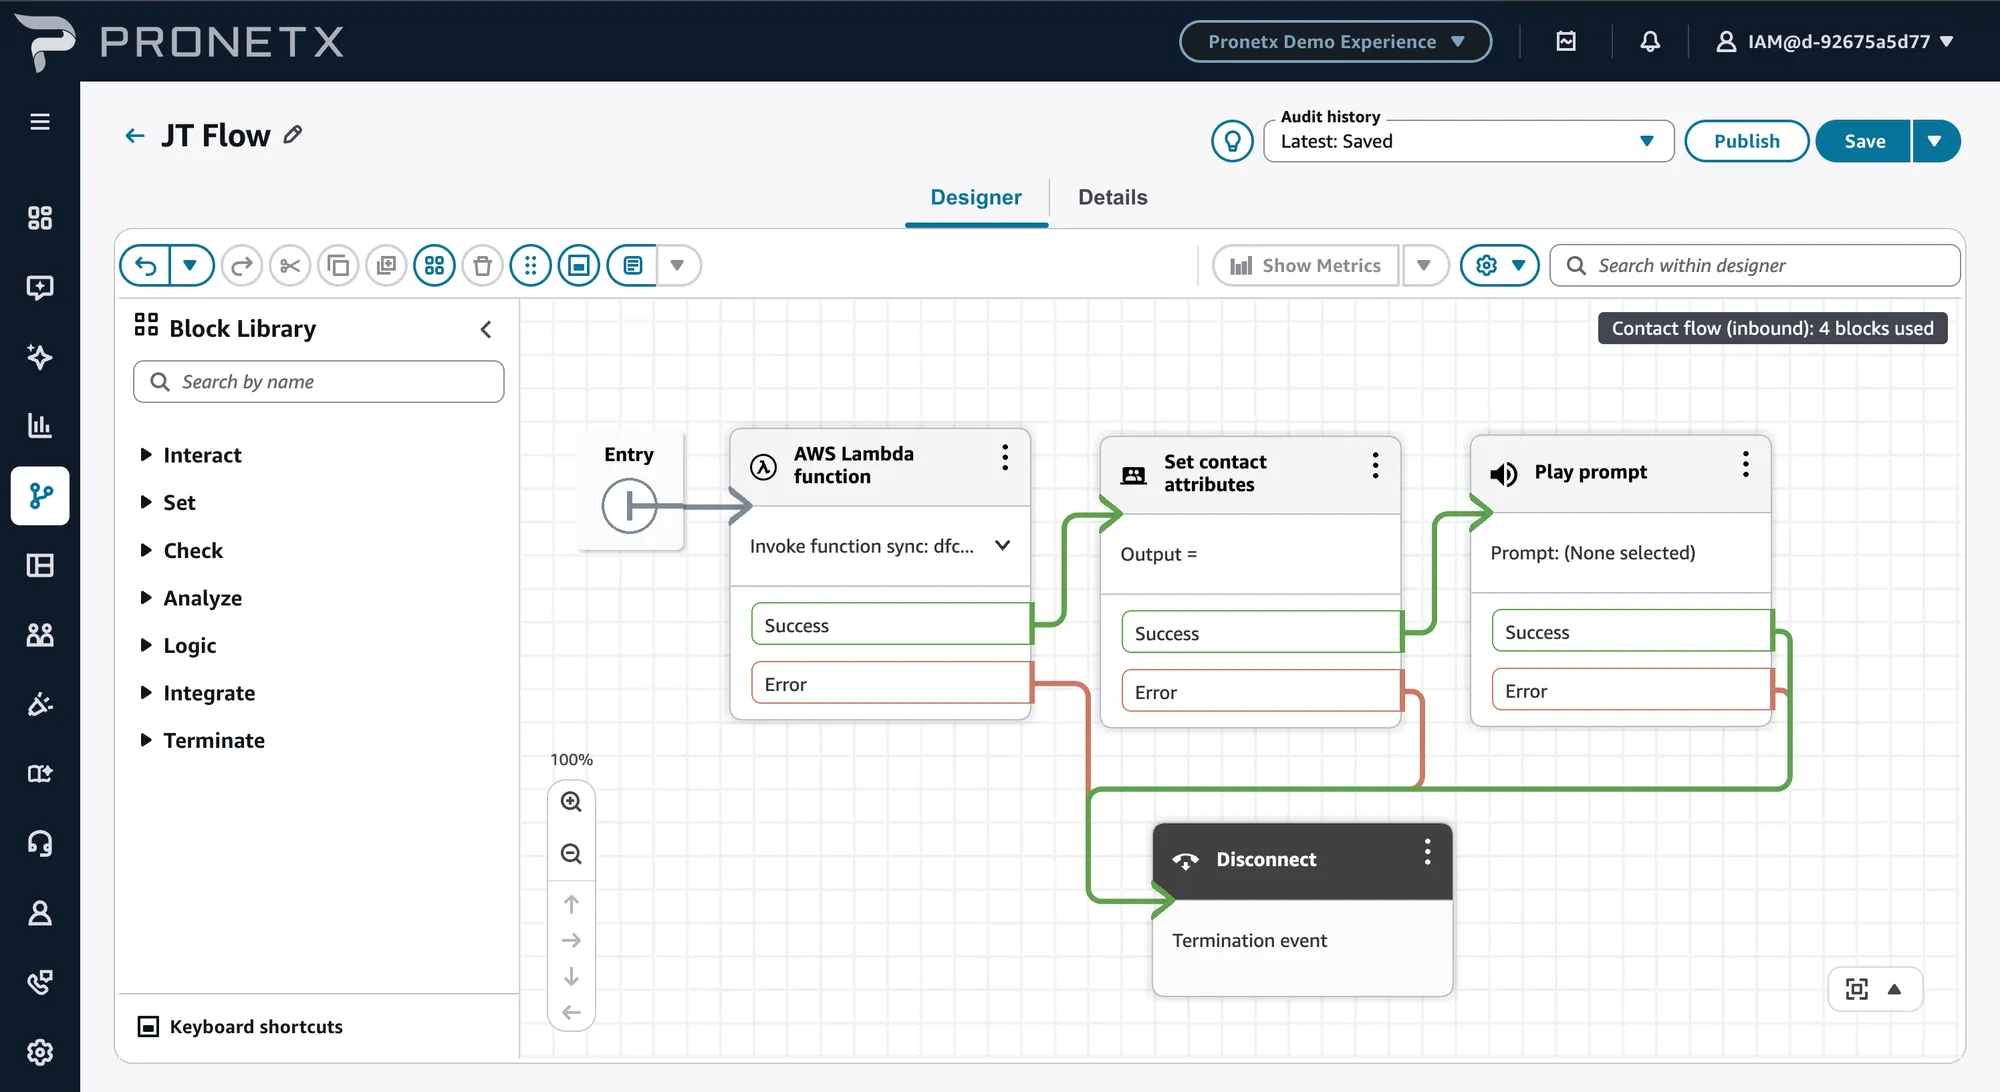Open the dashboard grid icon in sidebar
Screen dimensions: 2000x1092
tap(40, 218)
